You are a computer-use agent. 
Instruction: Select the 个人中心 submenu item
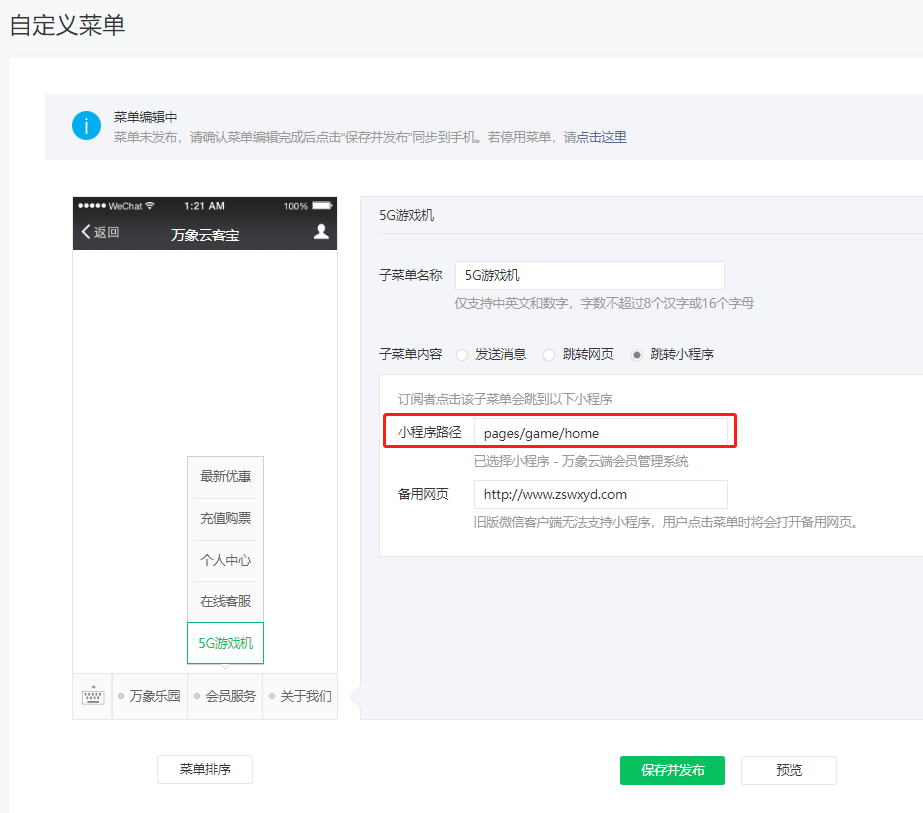225,560
